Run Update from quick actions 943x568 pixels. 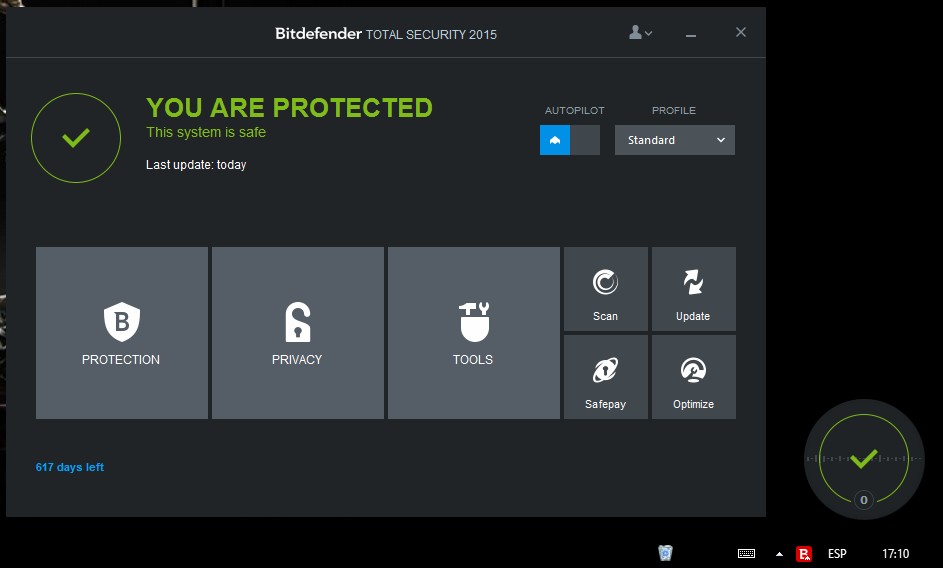pos(693,289)
